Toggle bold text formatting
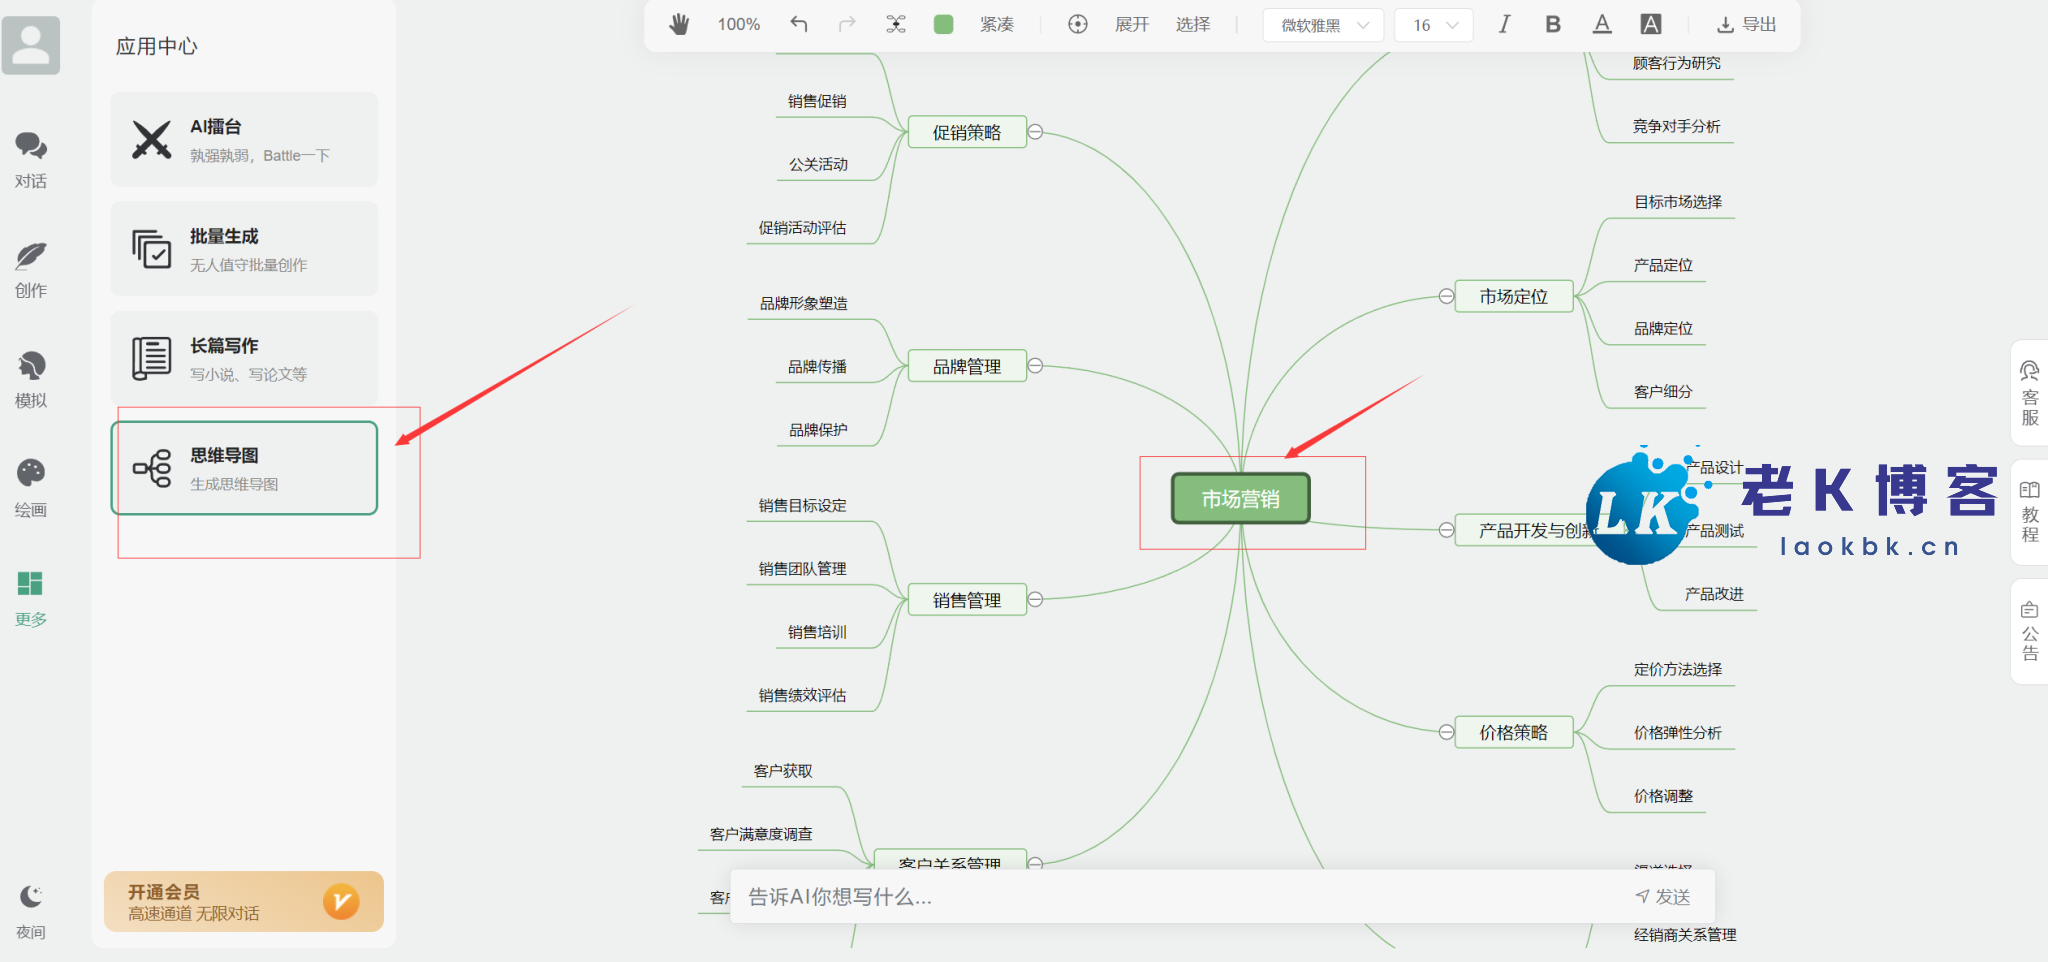The width and height of the screenshot is (2048, 962). 1552,25
